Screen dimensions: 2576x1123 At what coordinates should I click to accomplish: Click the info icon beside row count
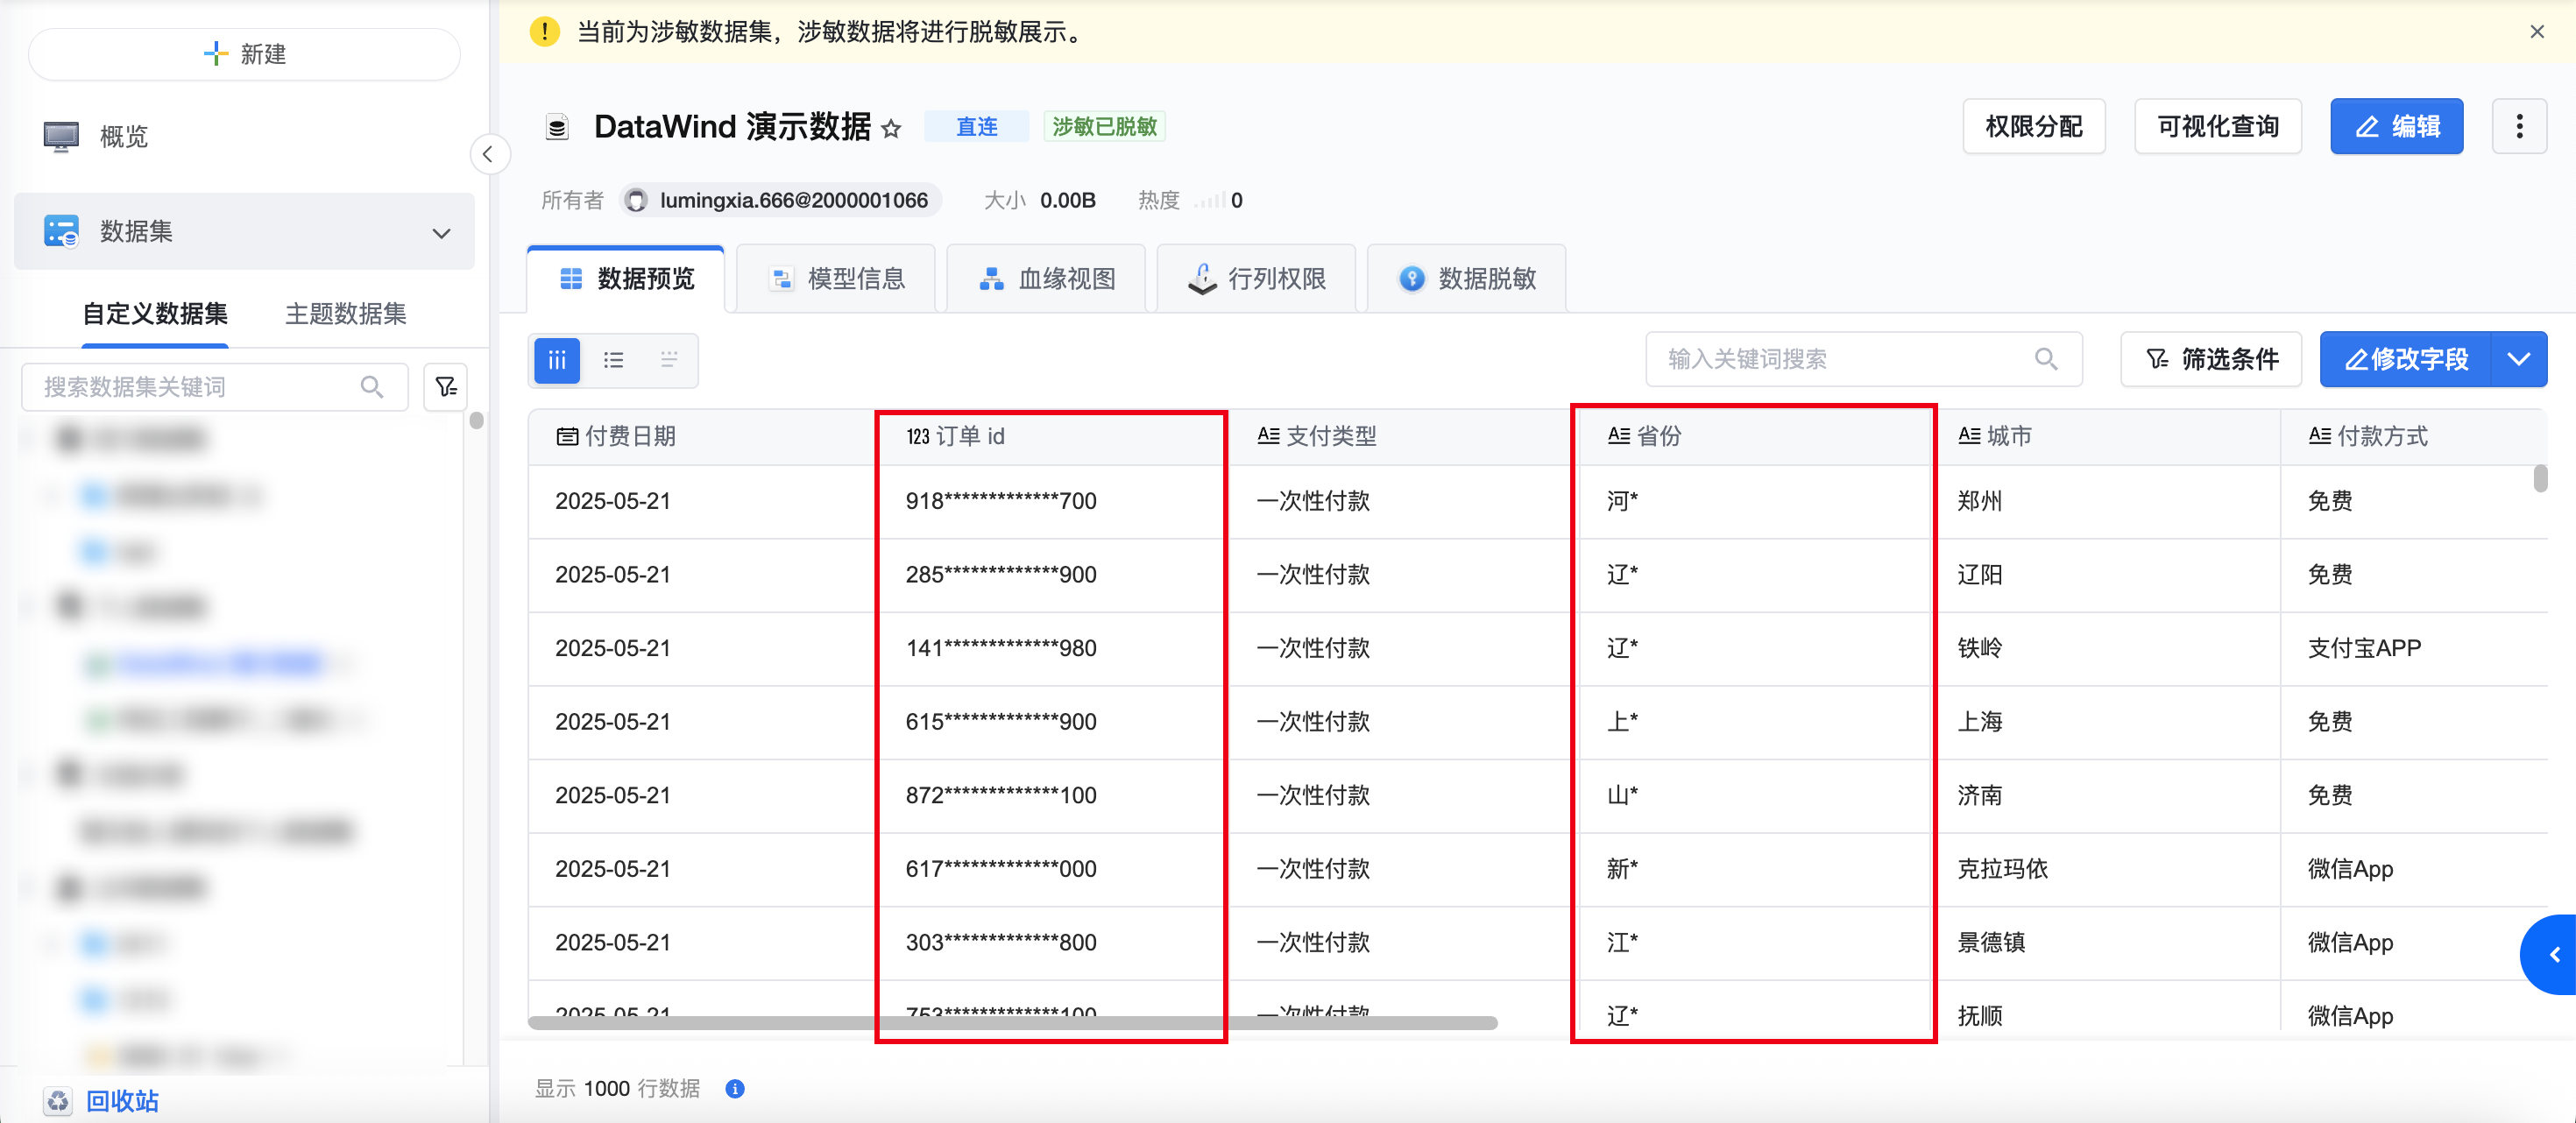point(735,1089)
